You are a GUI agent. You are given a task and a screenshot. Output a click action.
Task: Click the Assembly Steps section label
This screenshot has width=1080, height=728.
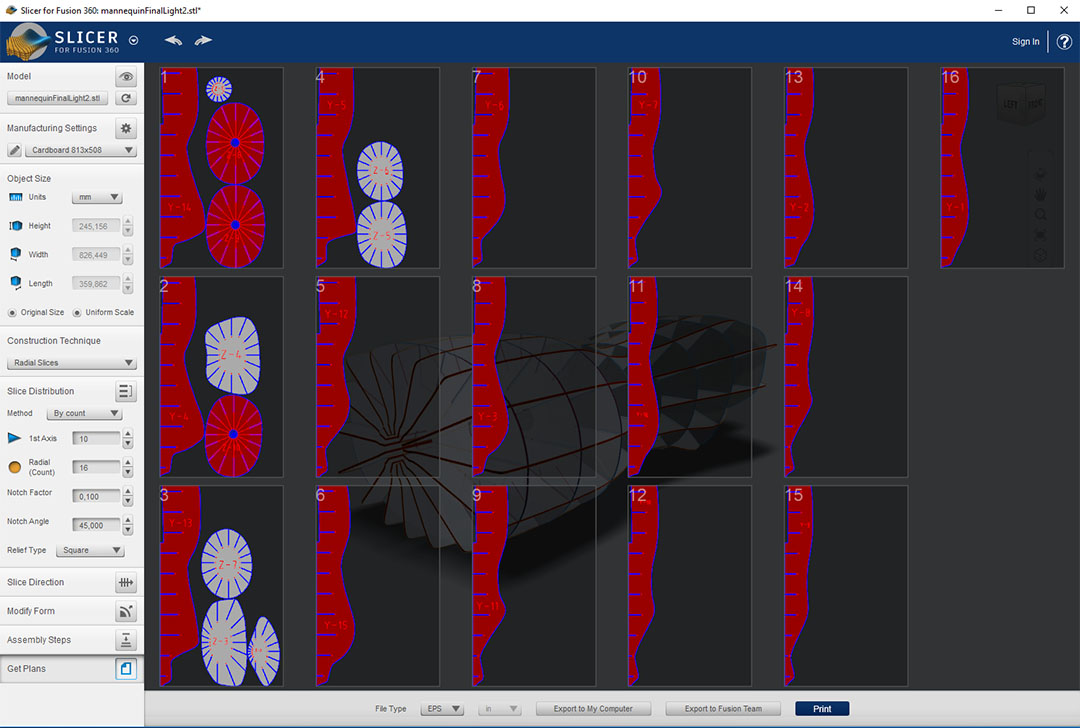click(x=39, y=640)
